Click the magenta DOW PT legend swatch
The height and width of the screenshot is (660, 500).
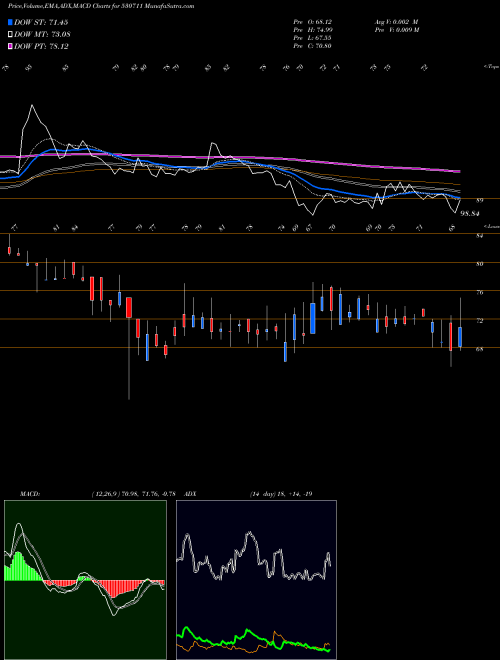click(x=11, y=46)
